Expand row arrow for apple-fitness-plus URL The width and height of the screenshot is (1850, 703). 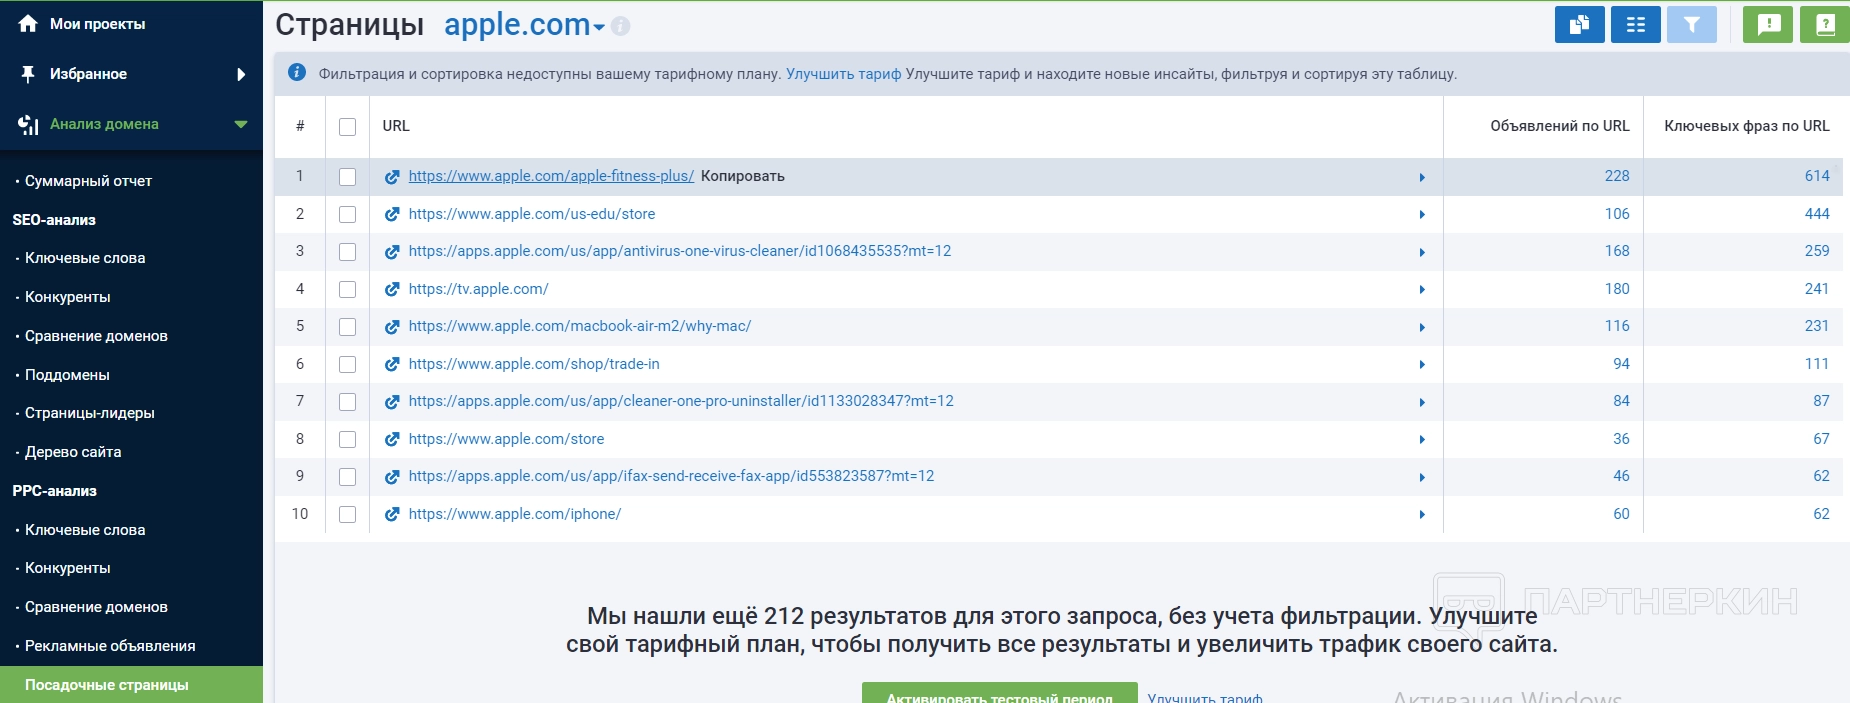(1422, 177)
